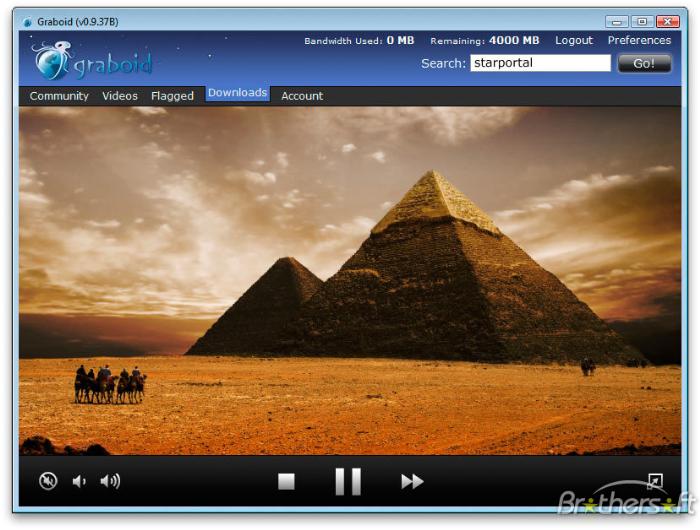Open the title bar Graboid app icon

pos(27,22)
